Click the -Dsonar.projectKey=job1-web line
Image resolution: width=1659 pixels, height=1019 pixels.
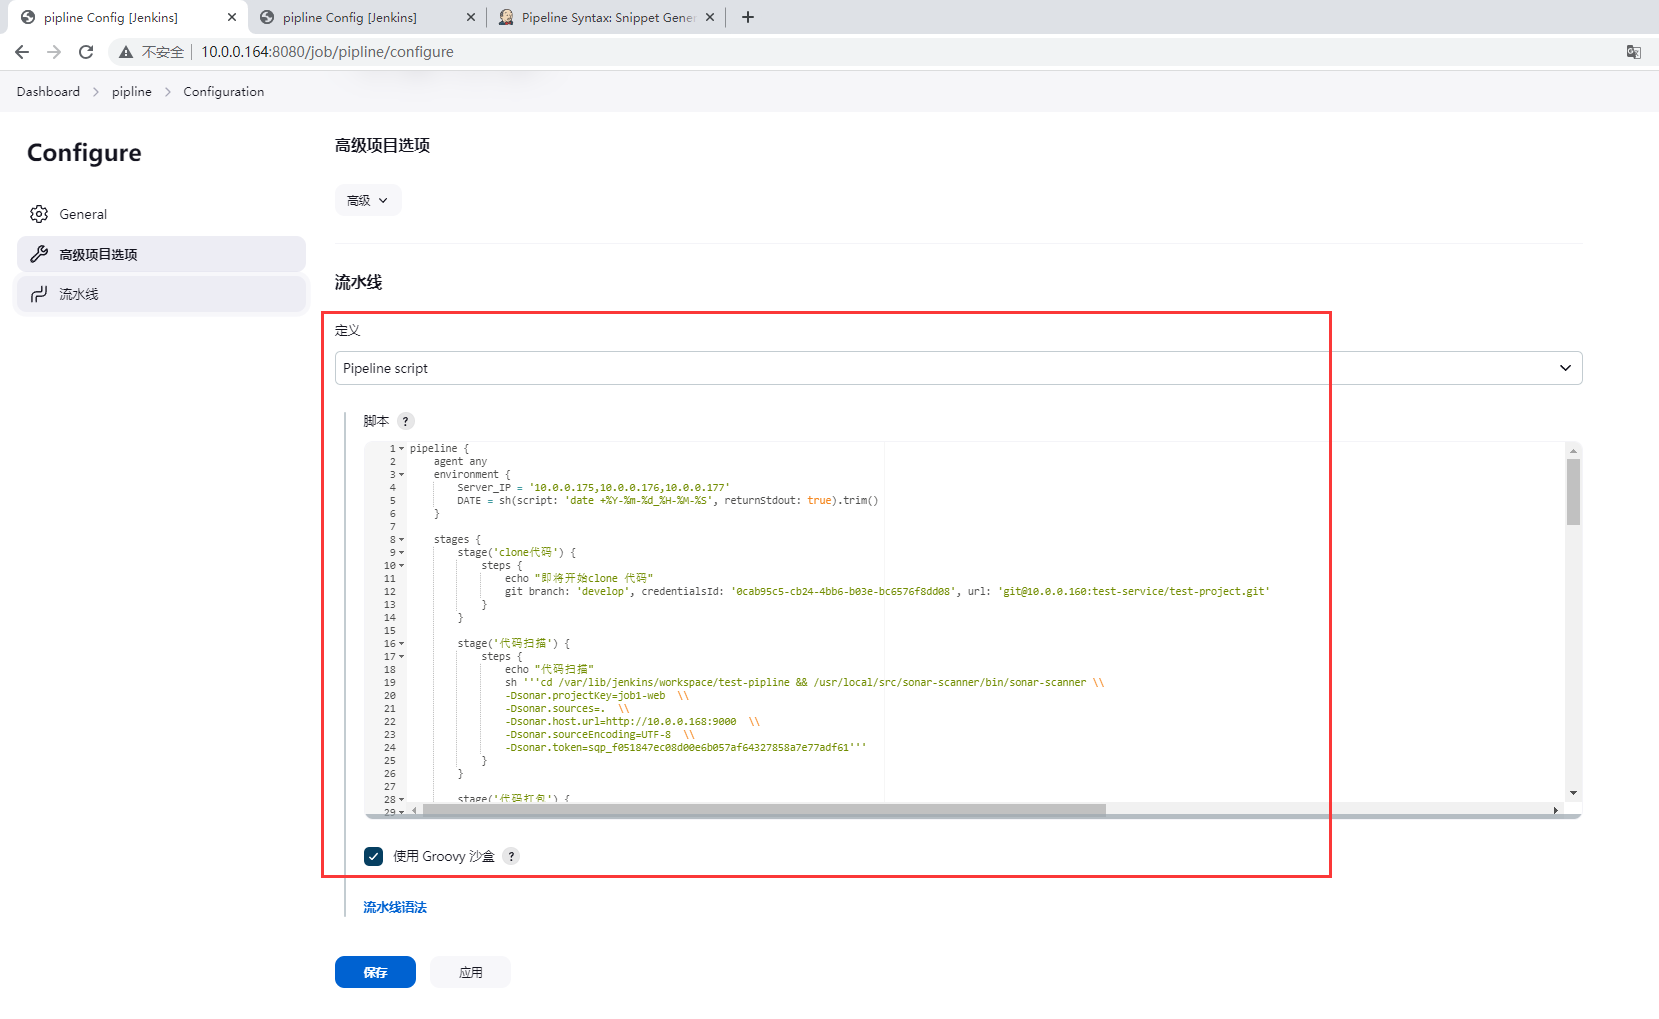(x=597, y=696)
